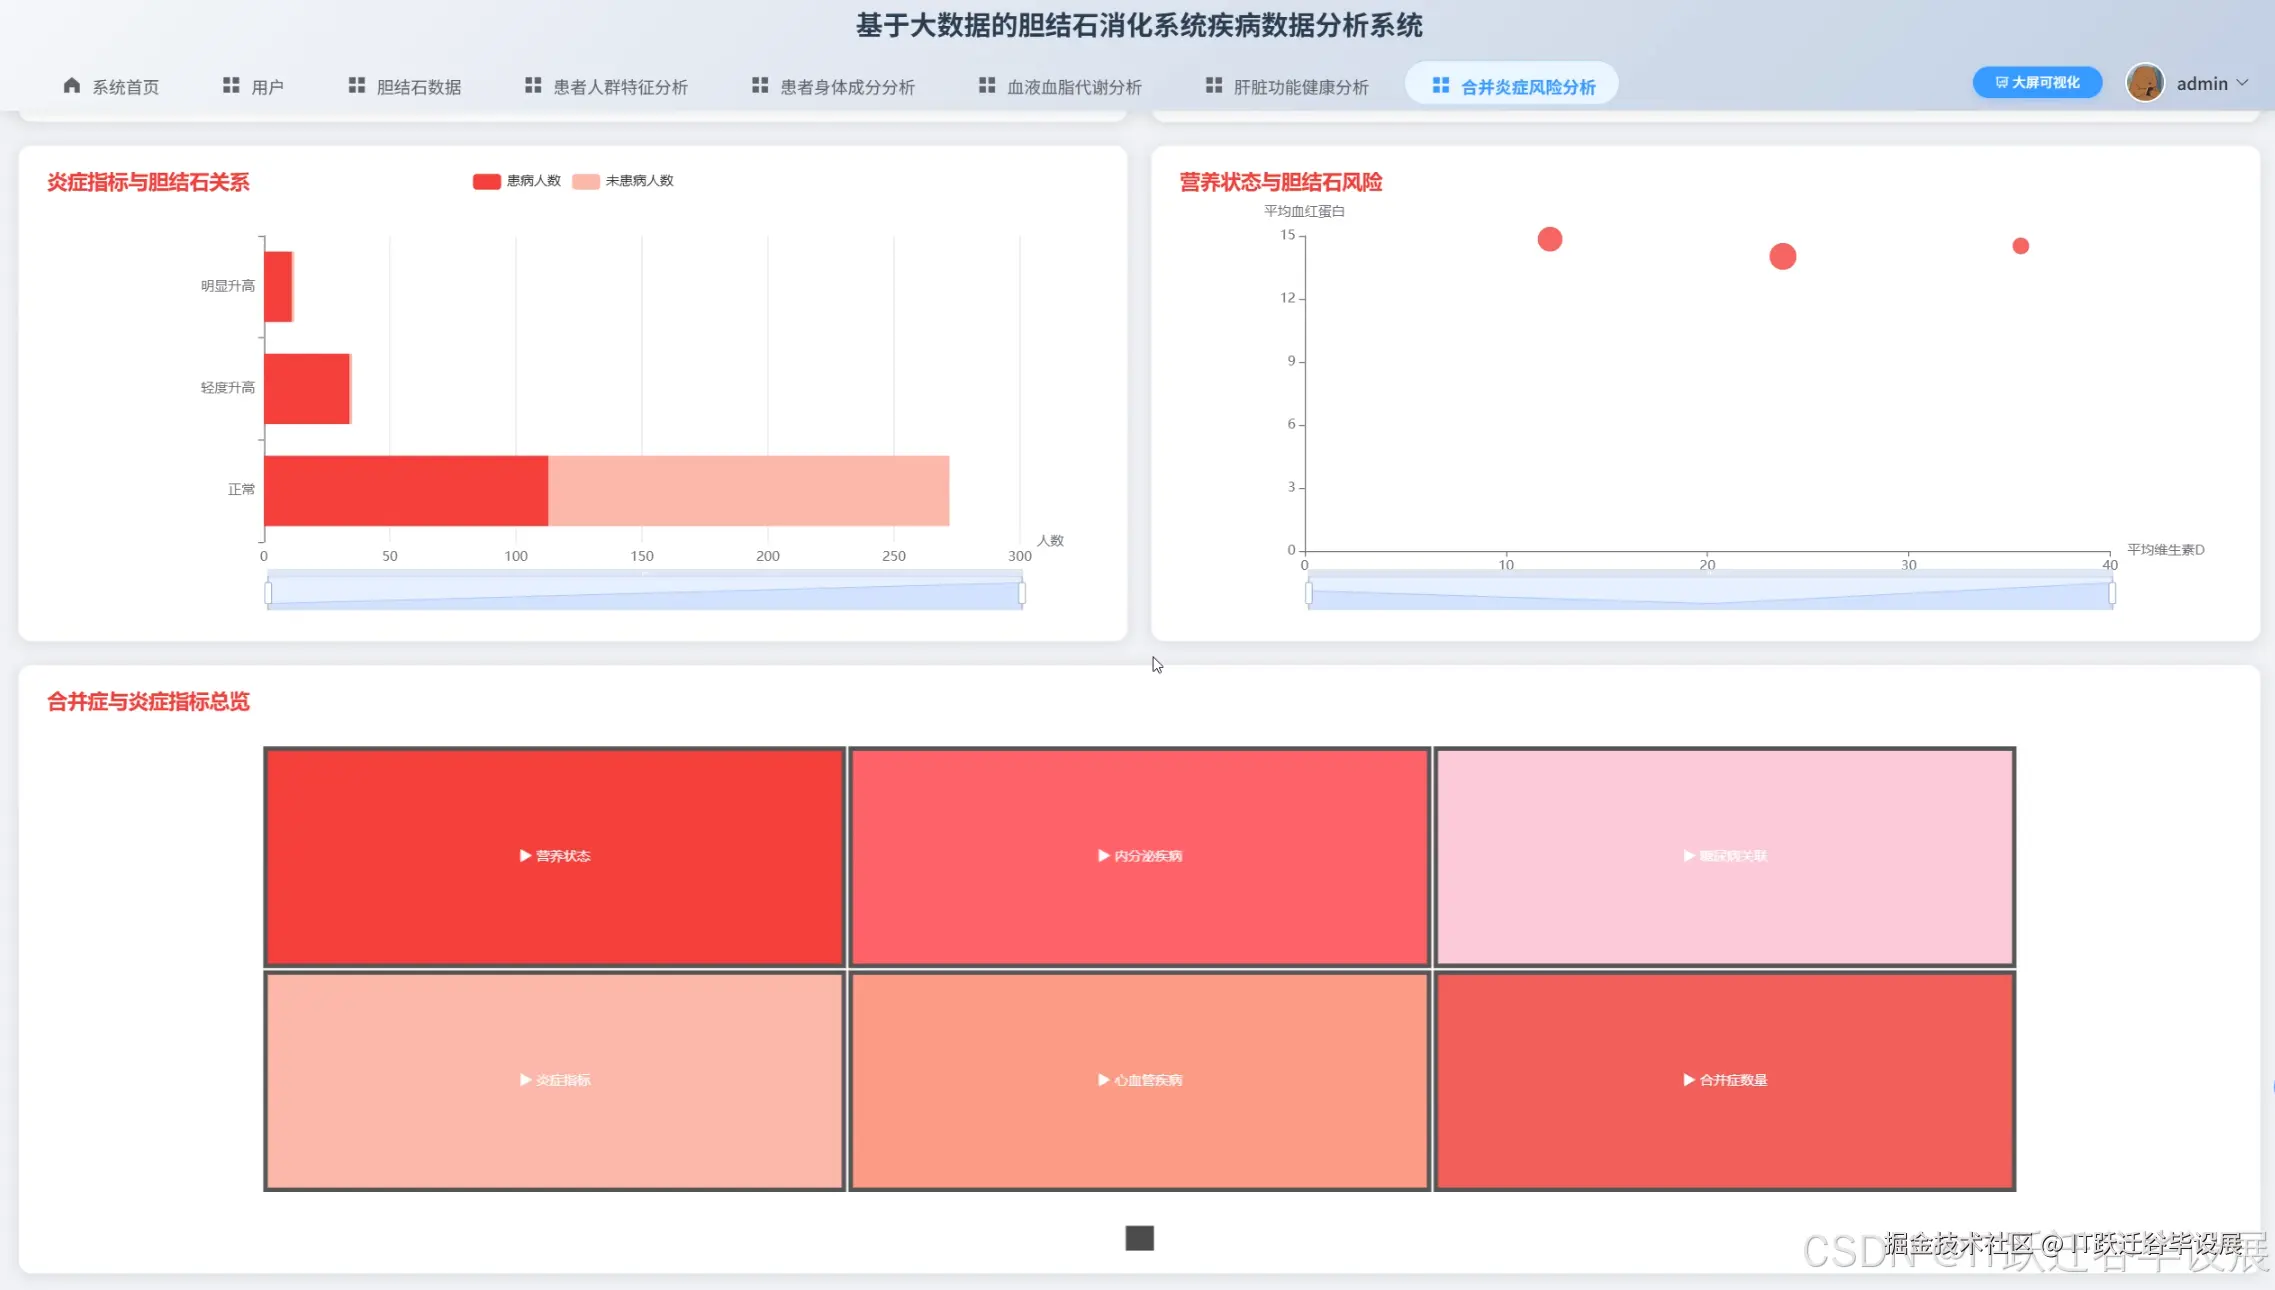This screenshot has width=2275, height=1290.
Task: Expand the 合并症数量 treemap block
Action: [x=1724, y=1080]
